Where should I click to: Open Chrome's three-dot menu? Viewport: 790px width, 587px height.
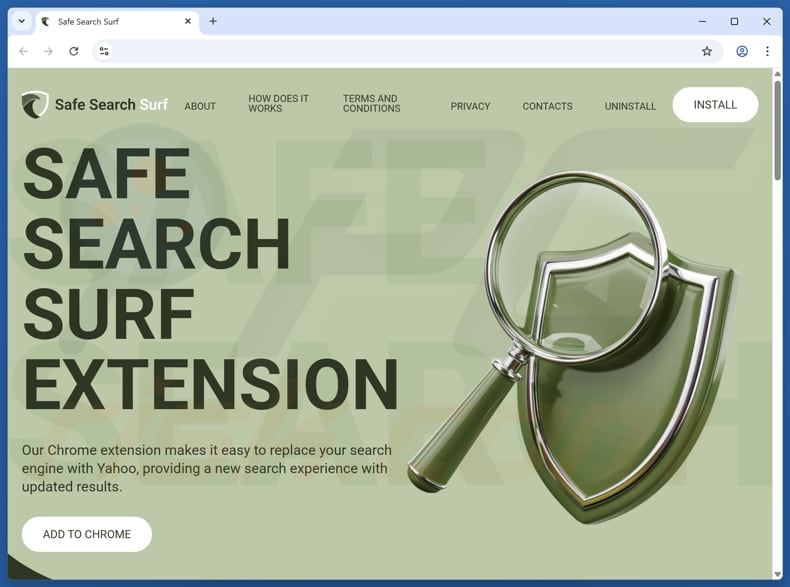(x=767, y=51)
